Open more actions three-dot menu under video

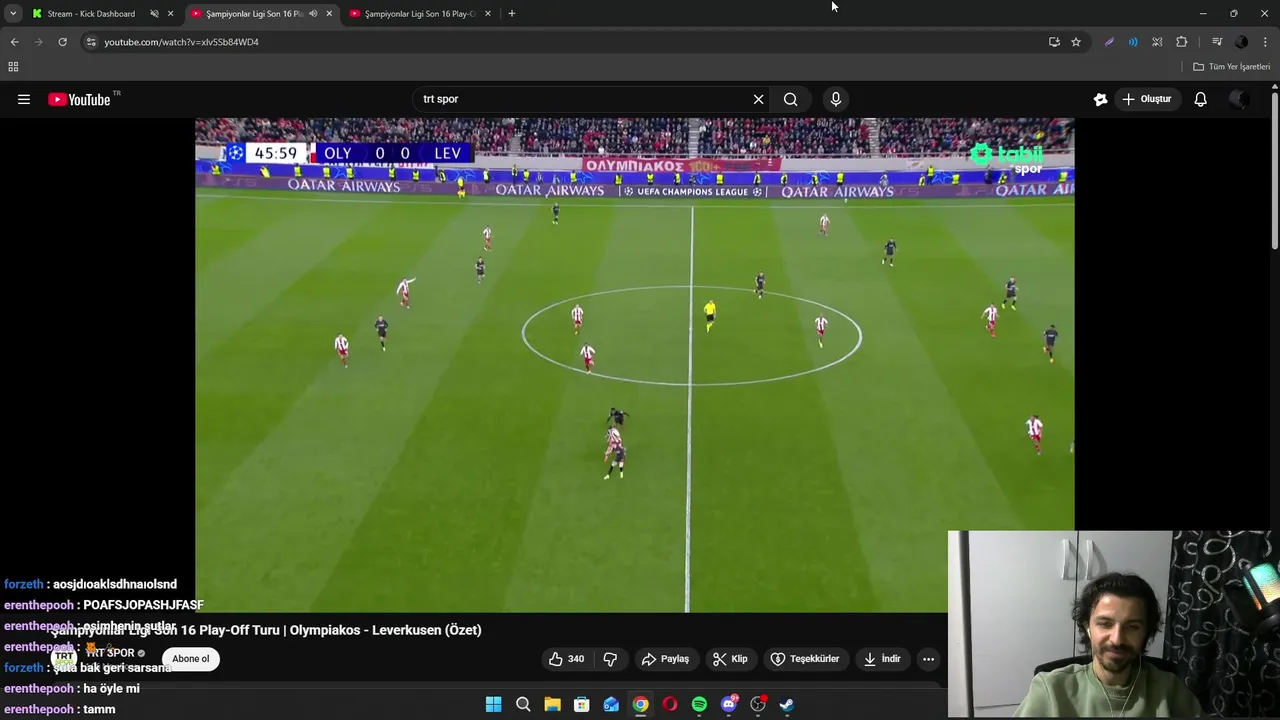click(928, 659)
